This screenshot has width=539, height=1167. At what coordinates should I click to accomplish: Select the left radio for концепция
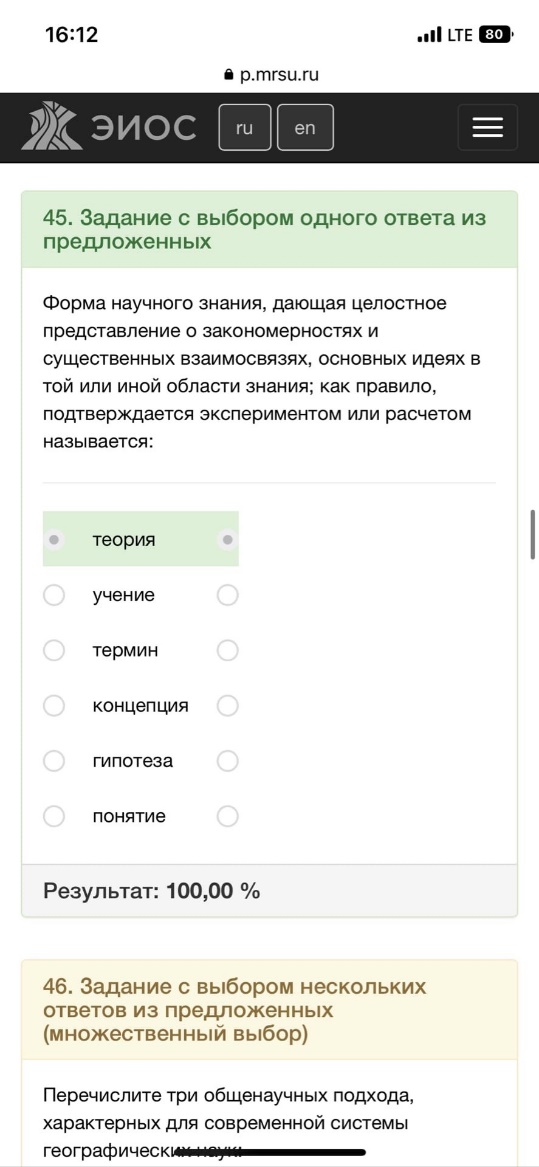[54, 706]
